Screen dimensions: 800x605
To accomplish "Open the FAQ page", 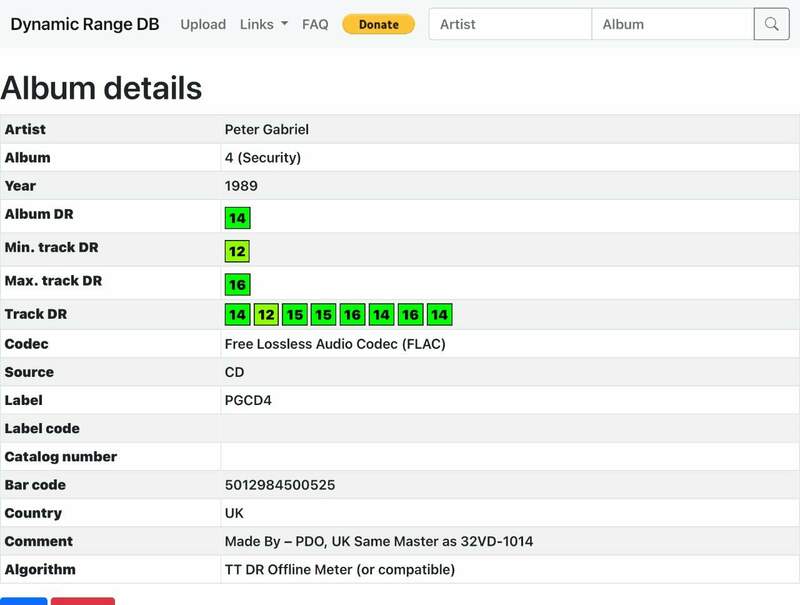I will (x=315, y=24).
